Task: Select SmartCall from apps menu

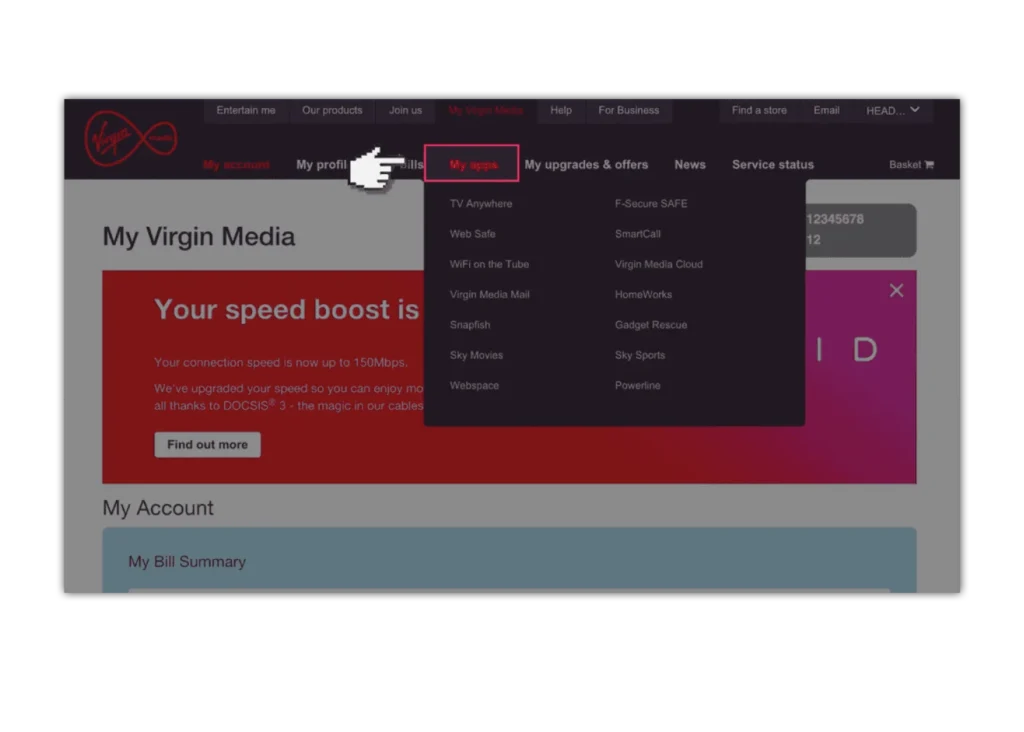Action: [637, 234]
